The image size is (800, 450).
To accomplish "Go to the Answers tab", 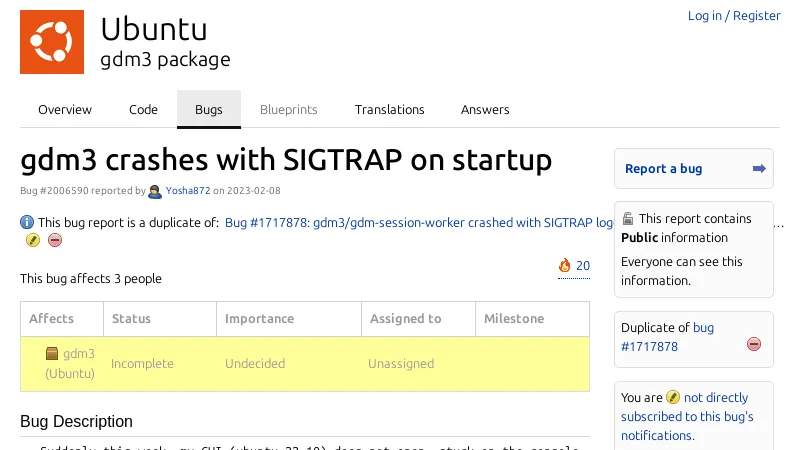I will (x=485, y=110).
